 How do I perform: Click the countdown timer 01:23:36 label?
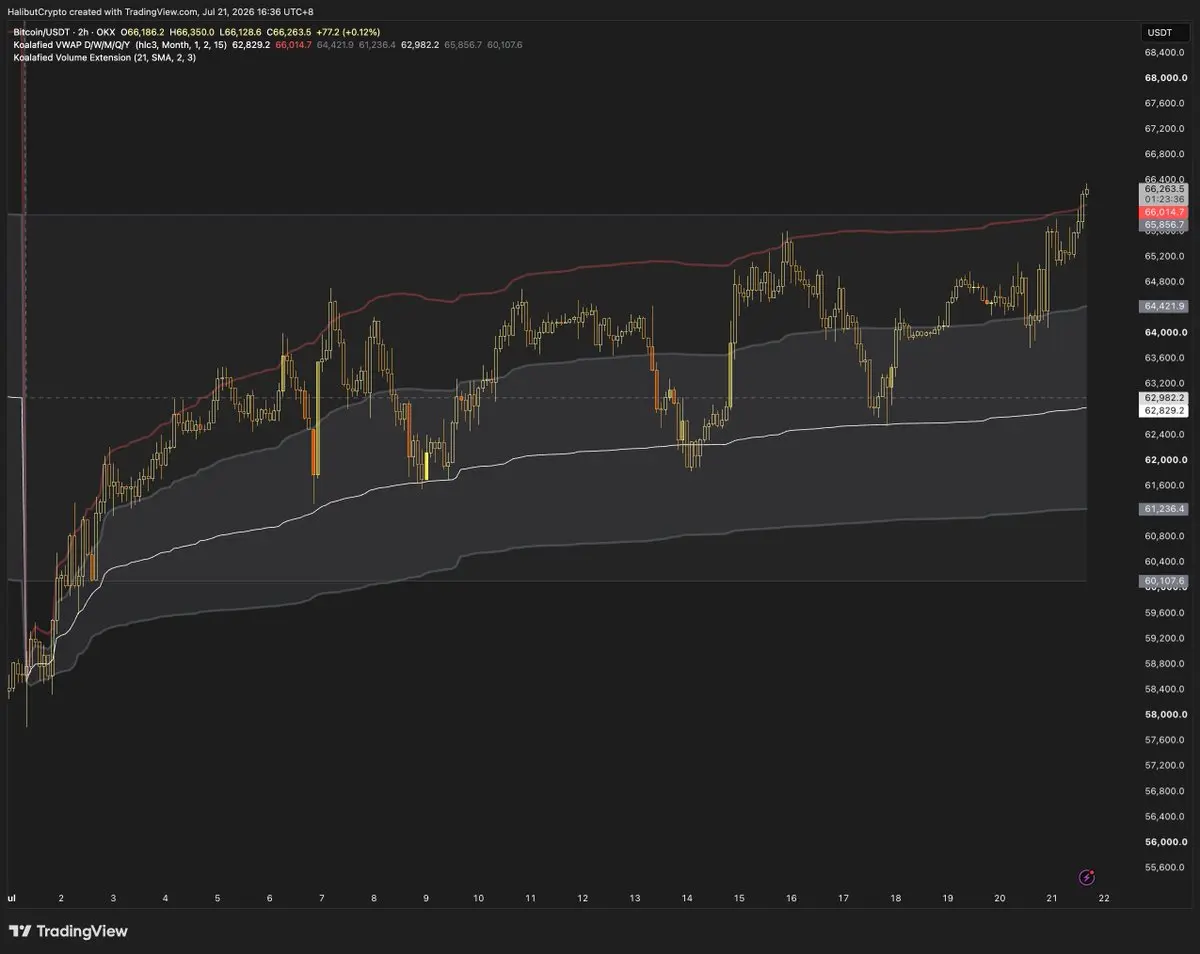click(x=1164, y=199)
